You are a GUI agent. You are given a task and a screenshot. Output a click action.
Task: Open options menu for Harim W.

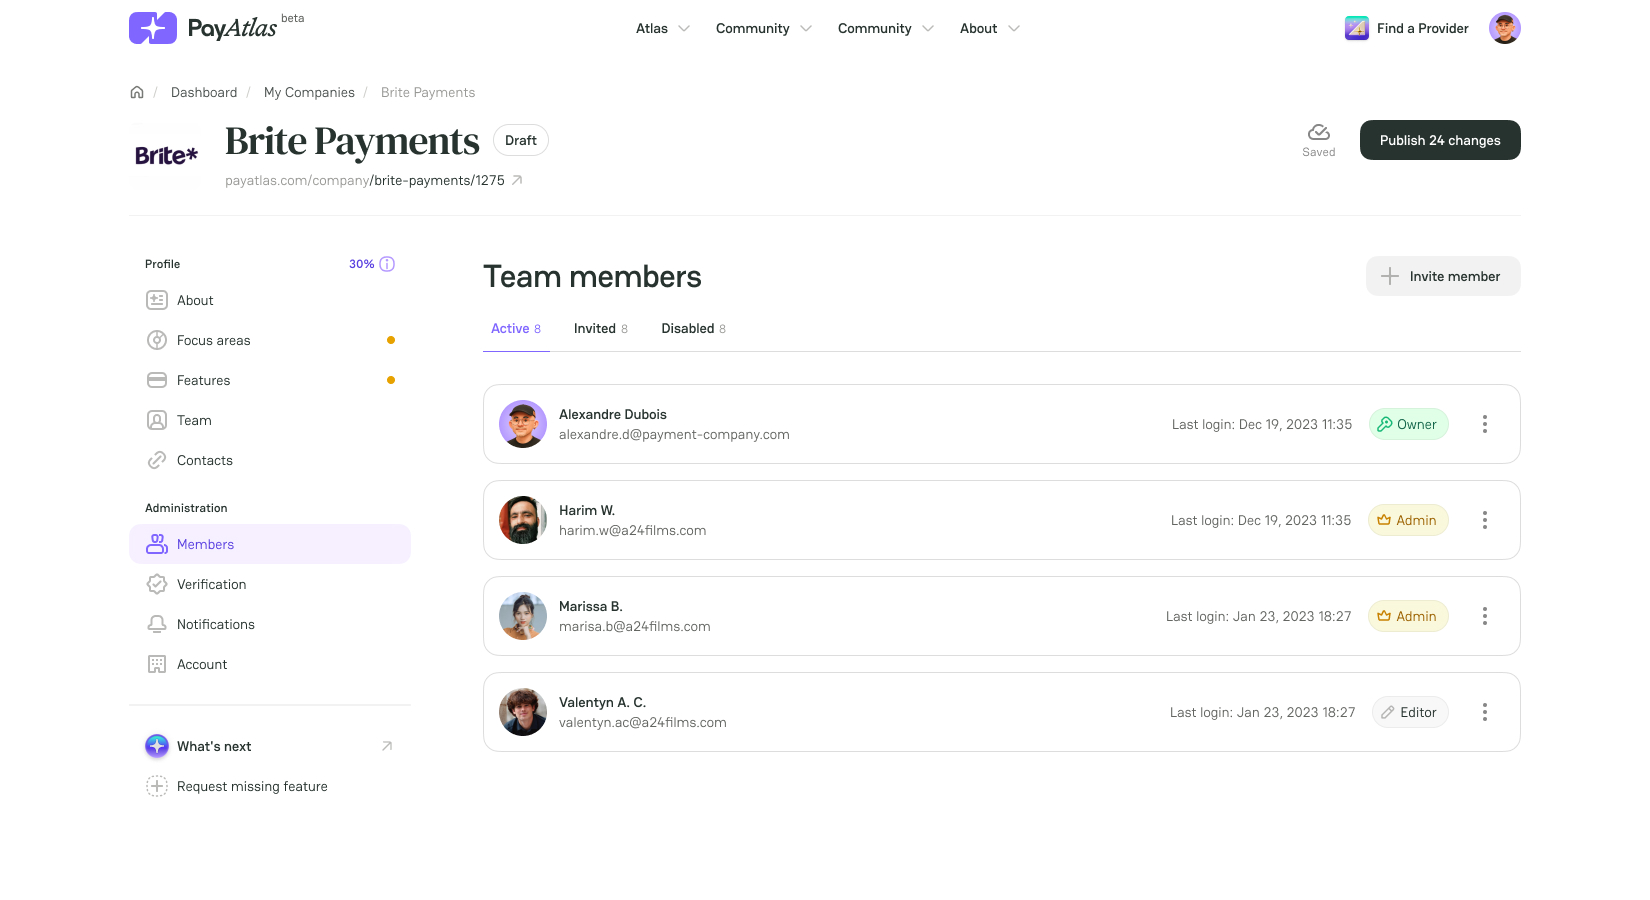(1485, 520)
